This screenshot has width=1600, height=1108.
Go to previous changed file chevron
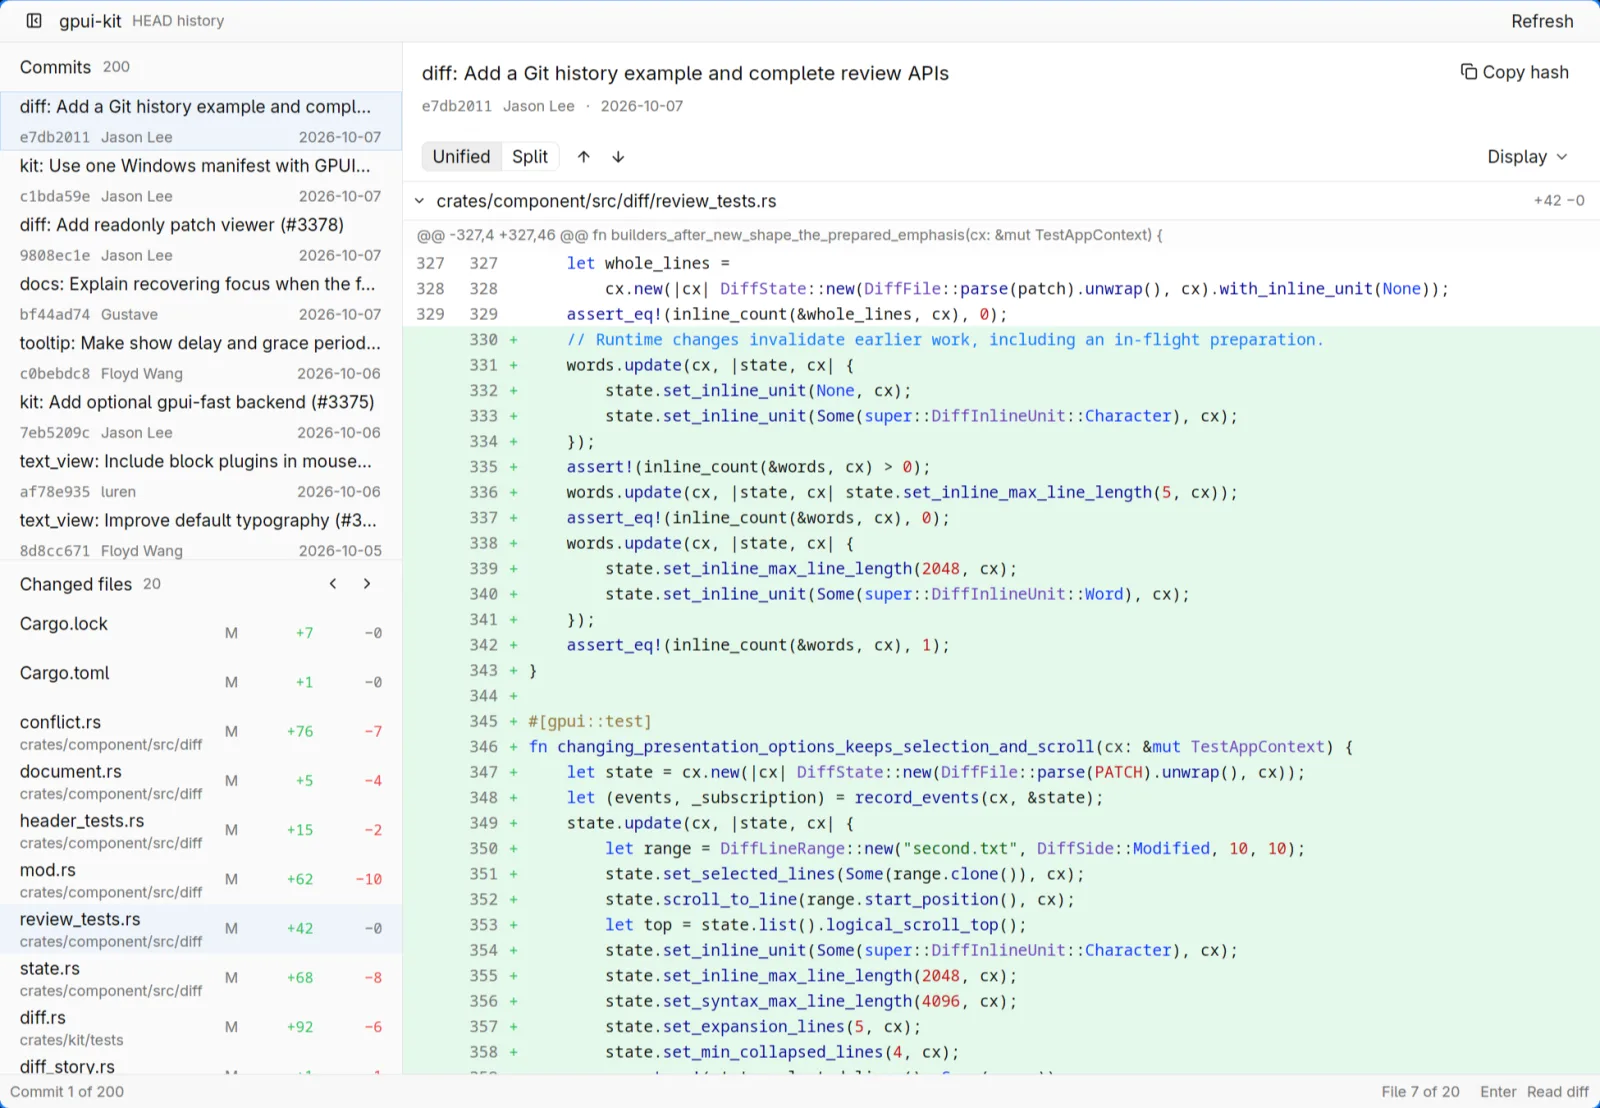click(x=333, y=584)
